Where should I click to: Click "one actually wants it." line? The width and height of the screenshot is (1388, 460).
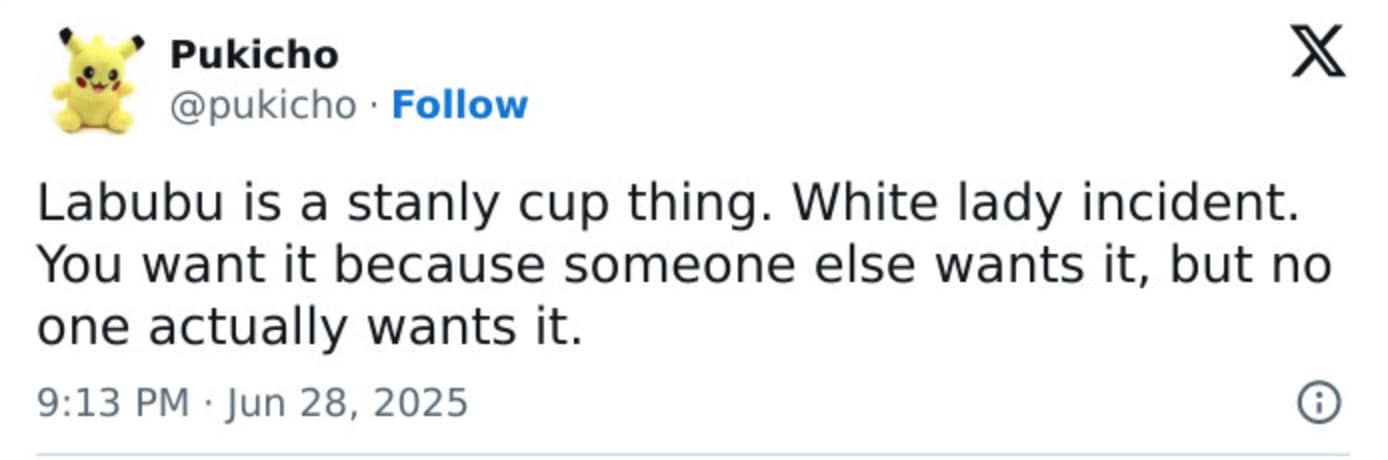pos(310,328)
